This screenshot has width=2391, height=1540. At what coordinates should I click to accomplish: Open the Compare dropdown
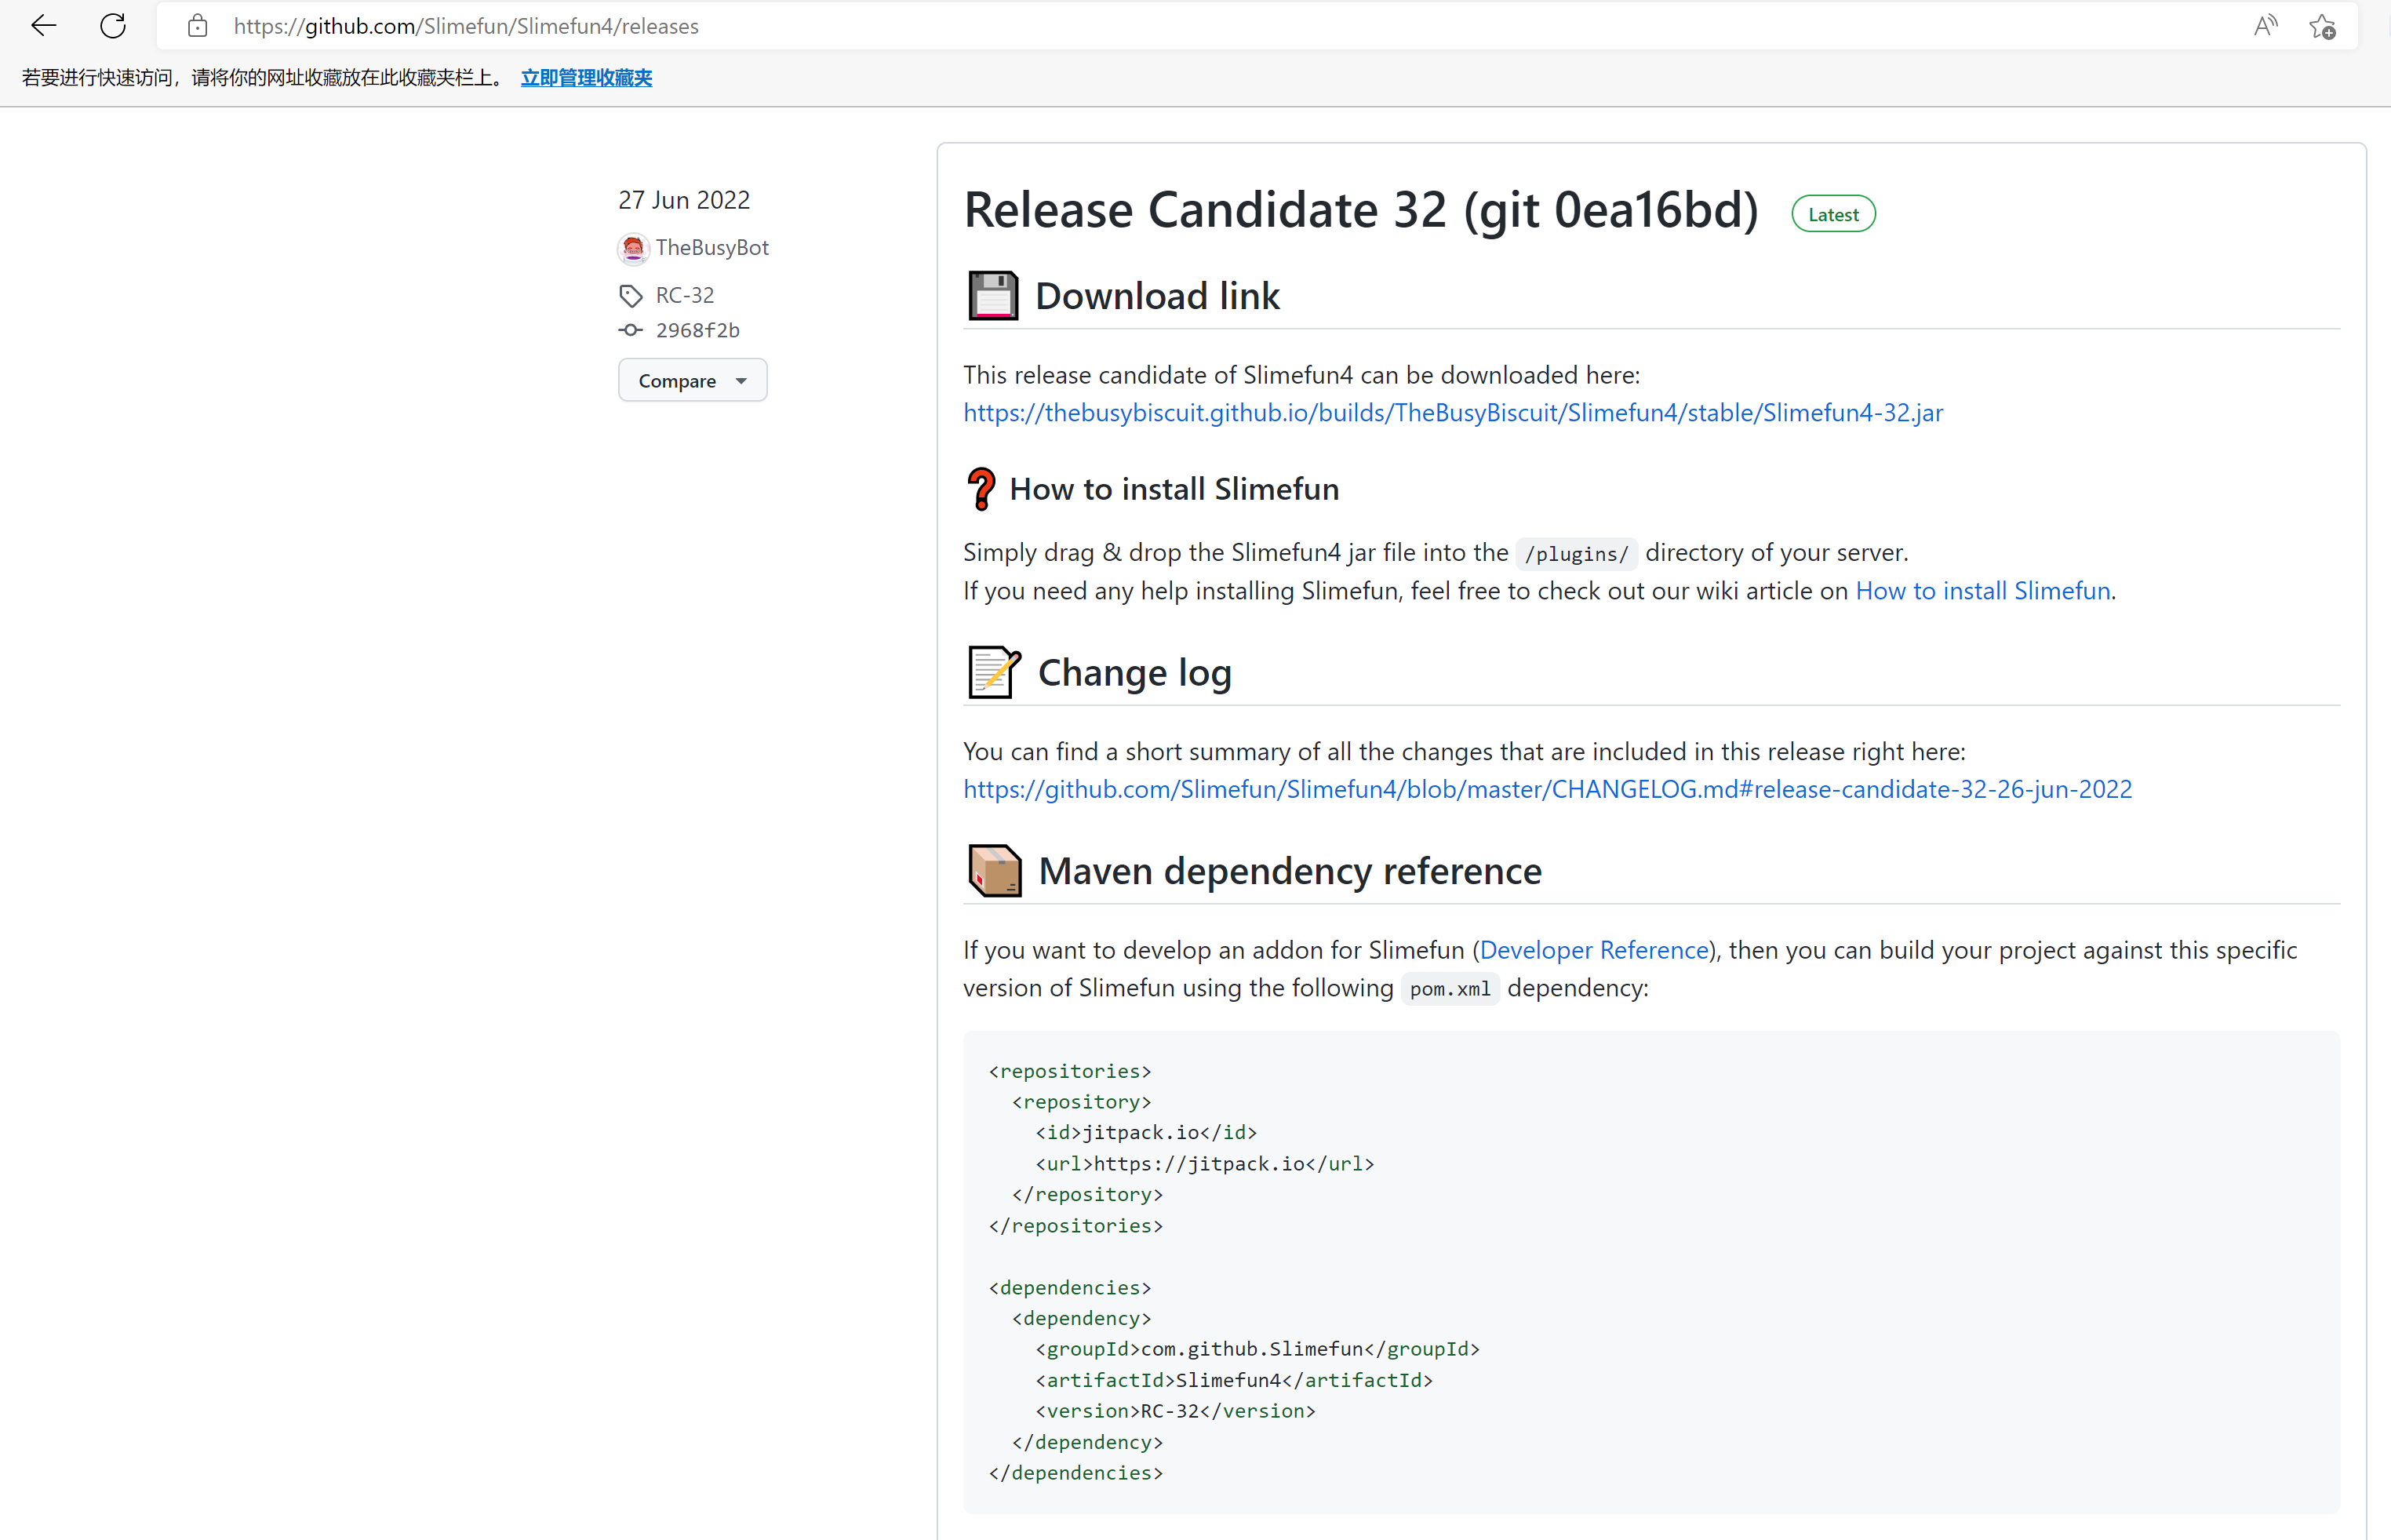[x=692, y=380]
